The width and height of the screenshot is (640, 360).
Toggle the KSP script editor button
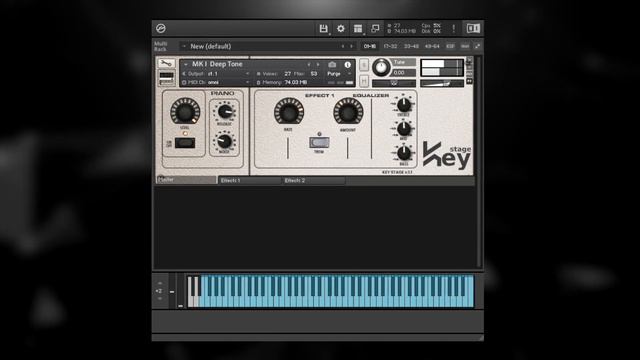[450, 47]
